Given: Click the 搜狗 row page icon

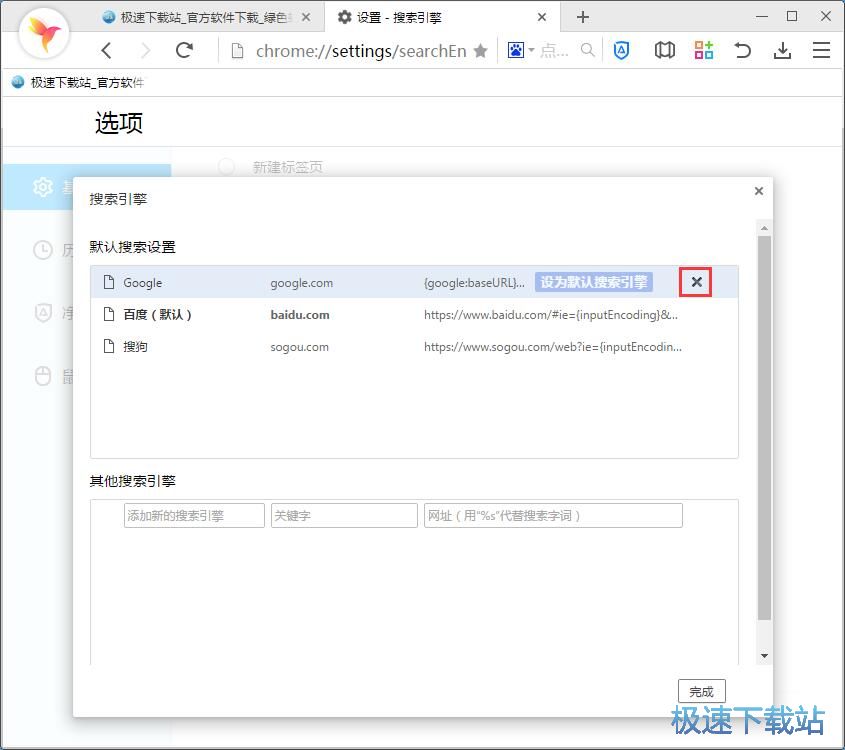Looking at the screenshot, I should pyautogui.click(x=109, y=346).
